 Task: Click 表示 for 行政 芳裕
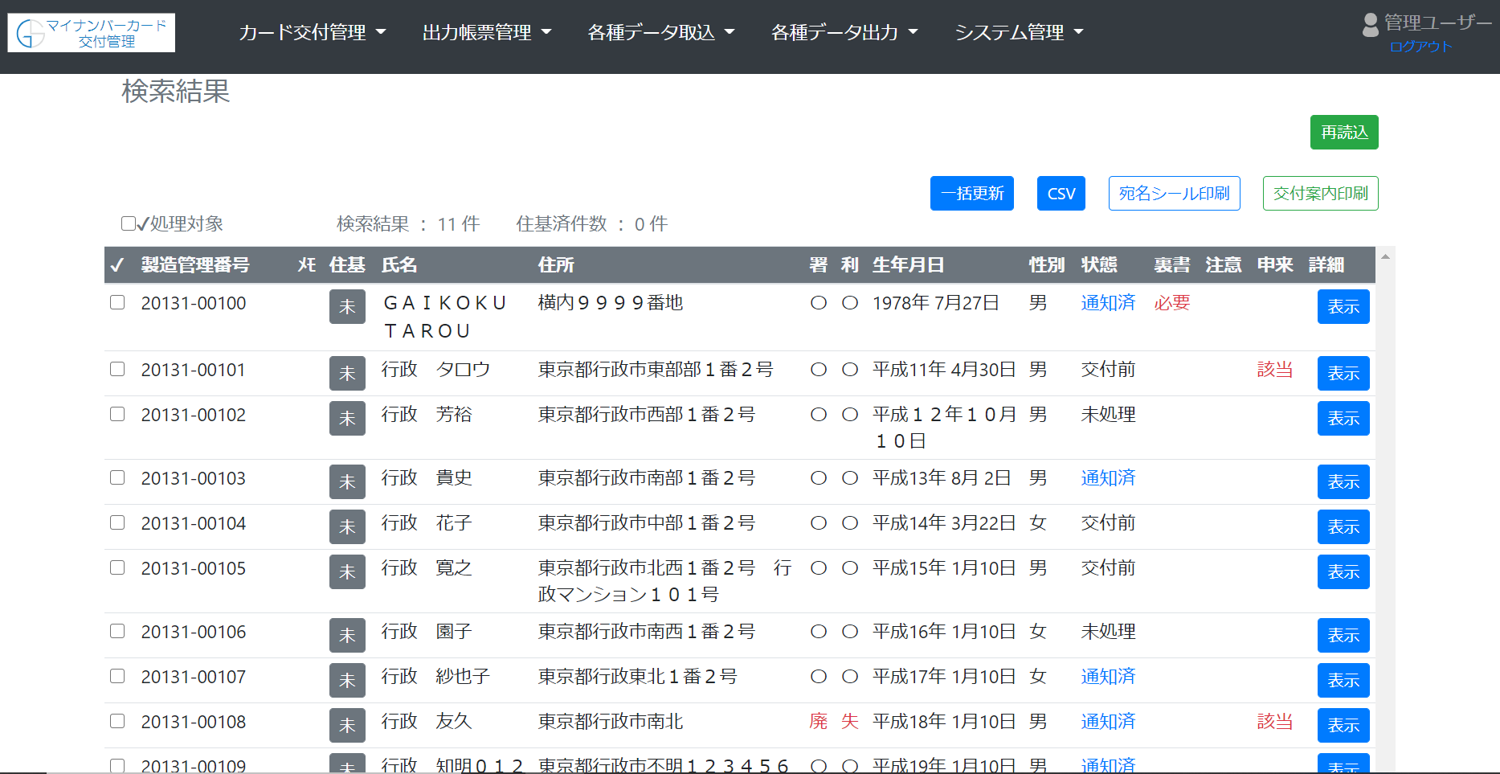(1343, 418)
